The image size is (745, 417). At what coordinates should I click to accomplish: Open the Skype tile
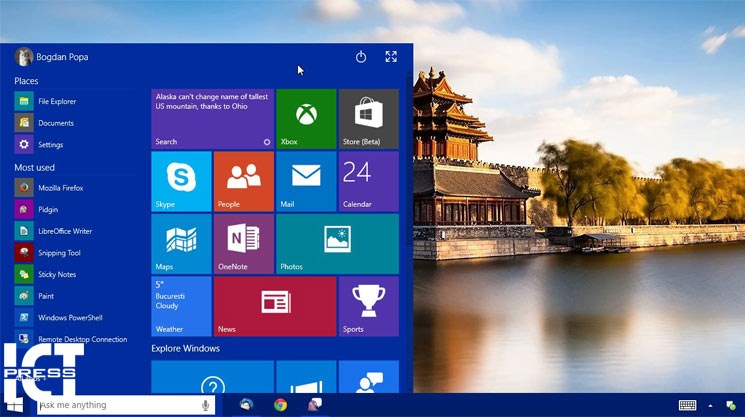(x=181, y=181)
